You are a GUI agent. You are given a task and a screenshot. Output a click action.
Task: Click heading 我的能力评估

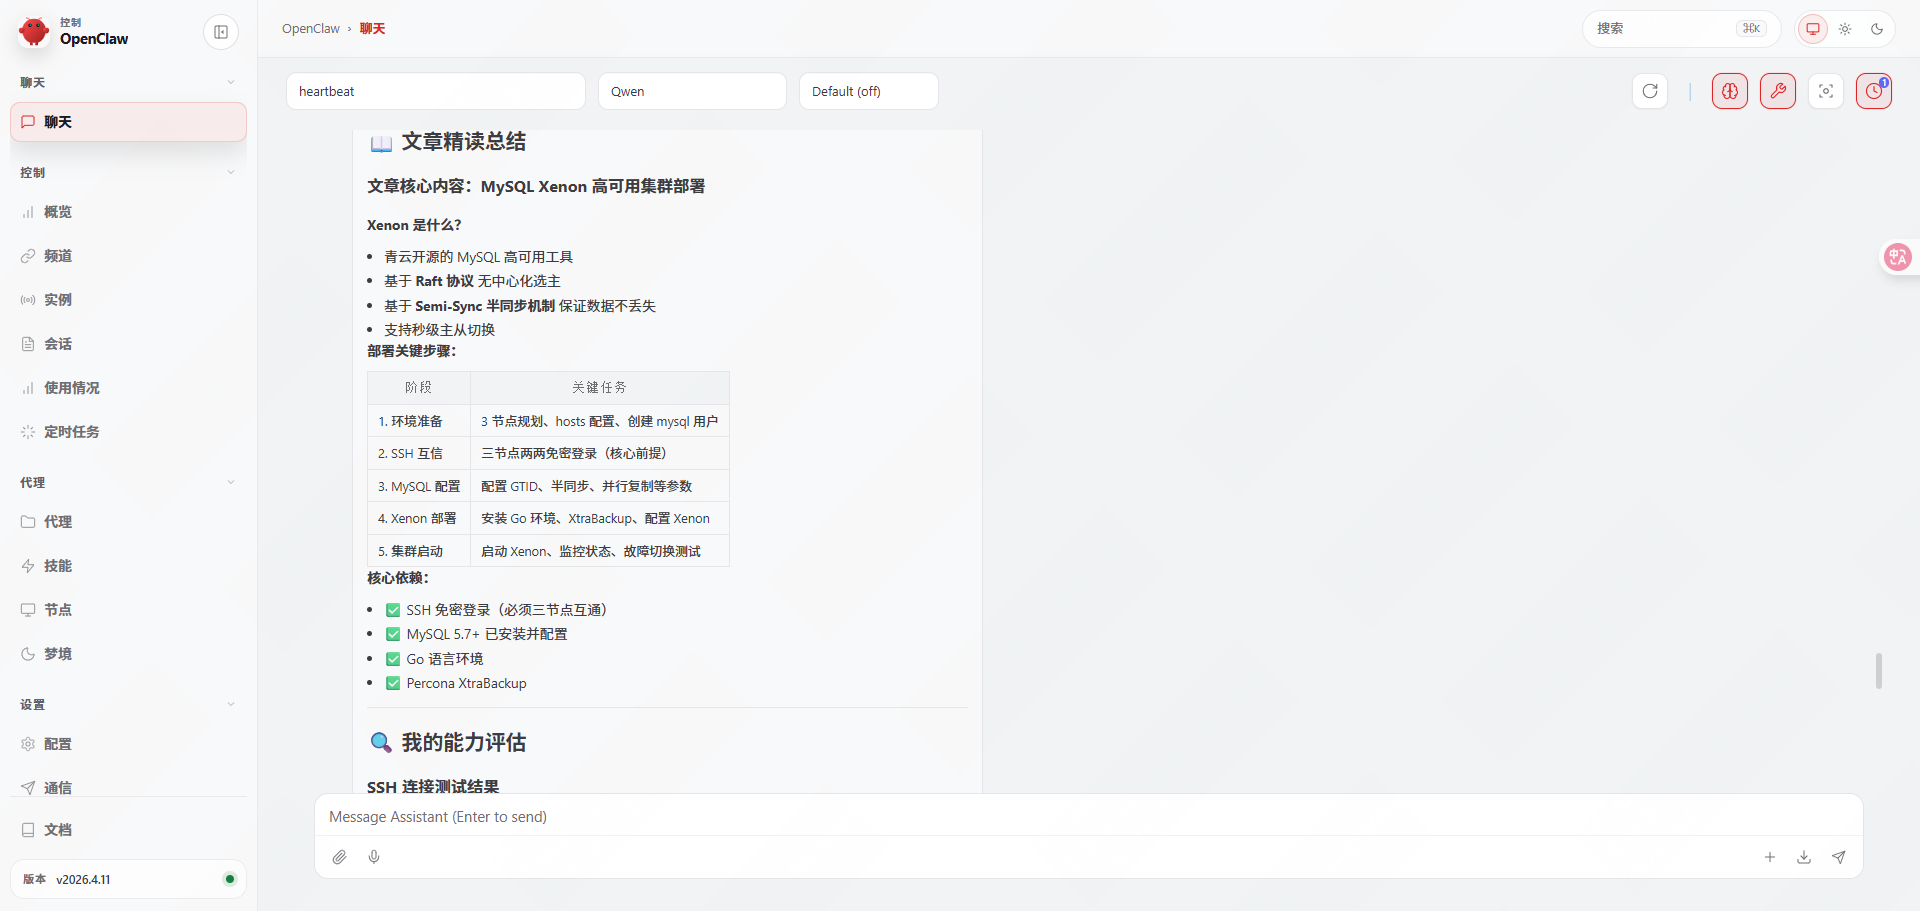tap(464, 742)
